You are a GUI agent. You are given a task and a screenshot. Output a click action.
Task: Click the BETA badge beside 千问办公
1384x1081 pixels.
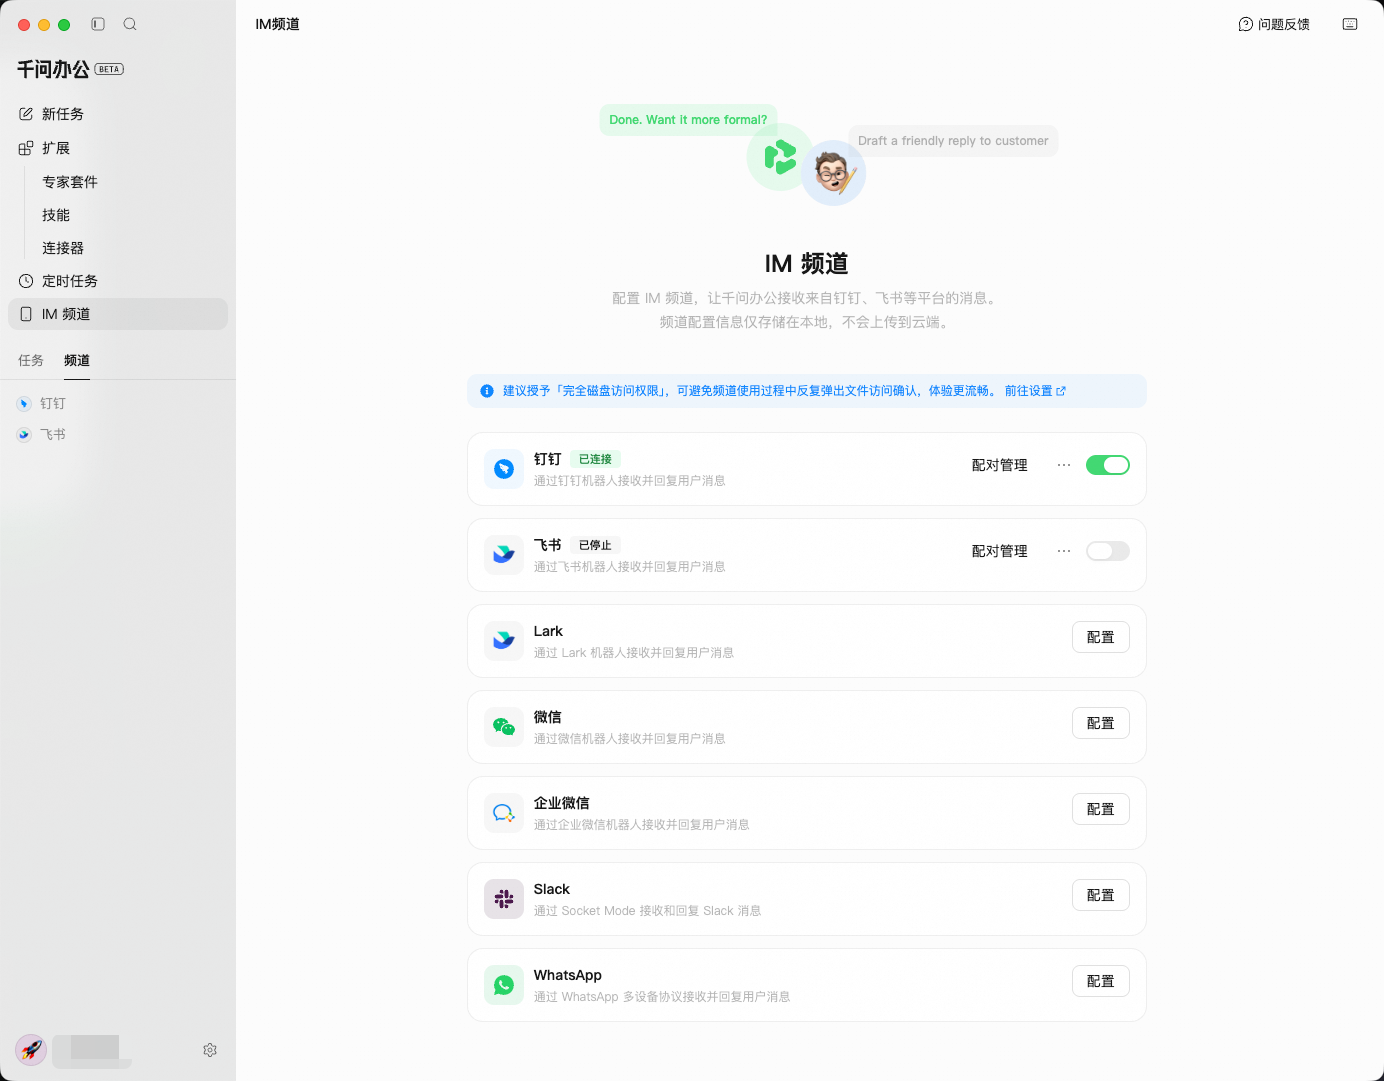[109, 69]
